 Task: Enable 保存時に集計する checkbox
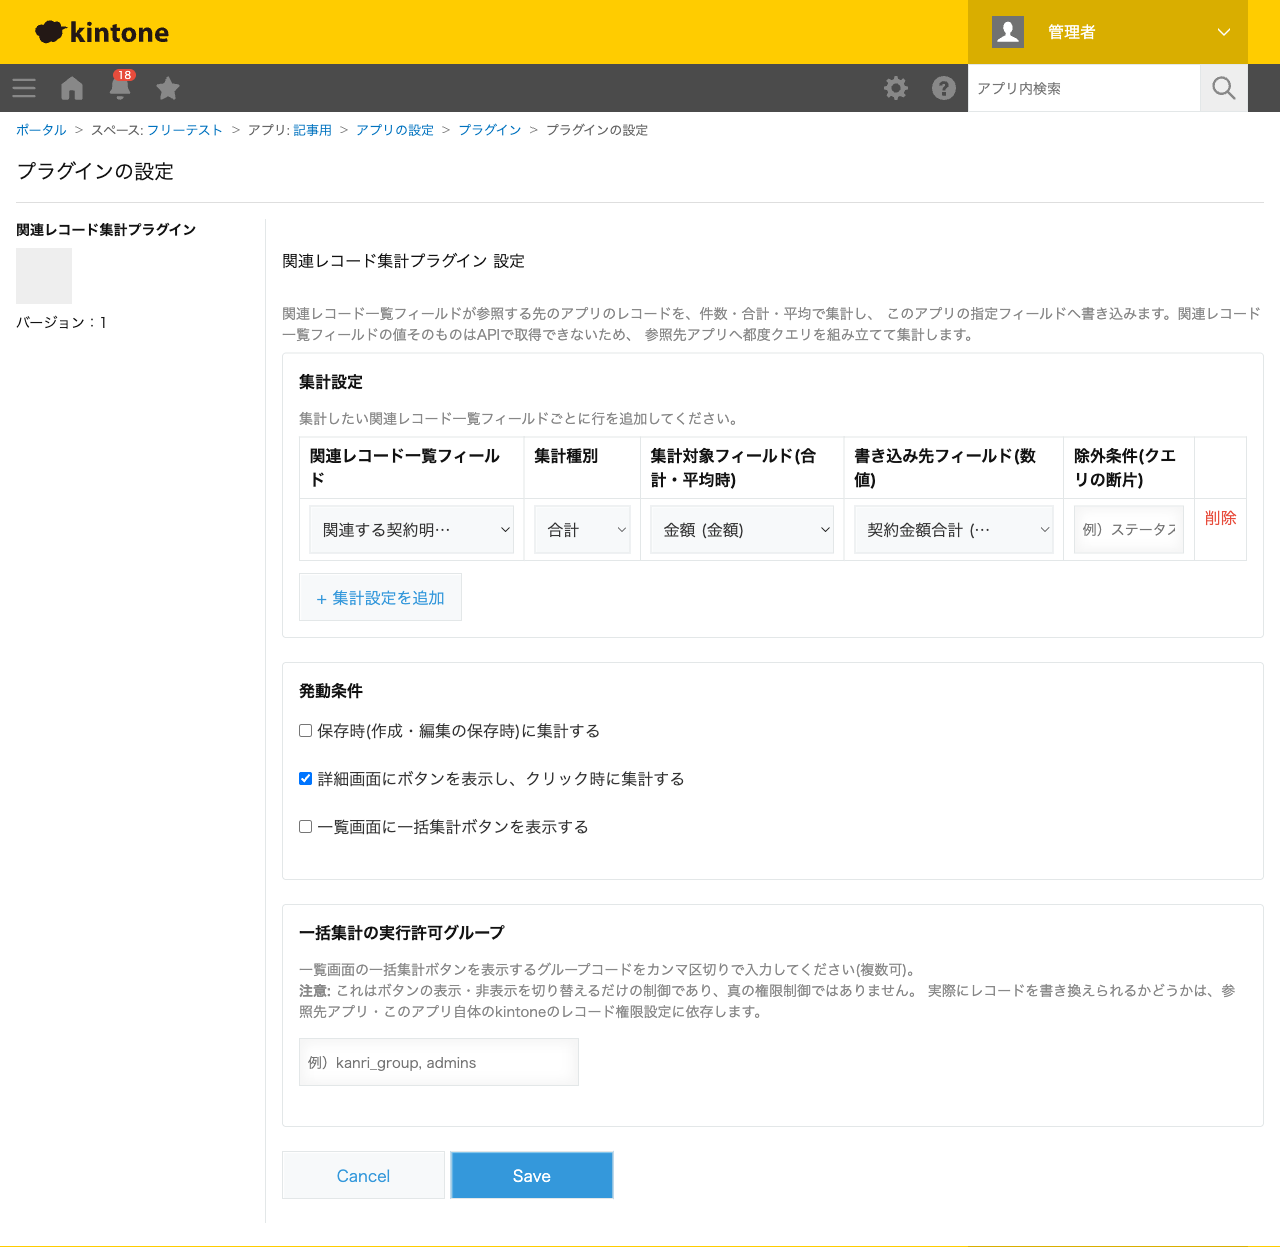point(306,731)
